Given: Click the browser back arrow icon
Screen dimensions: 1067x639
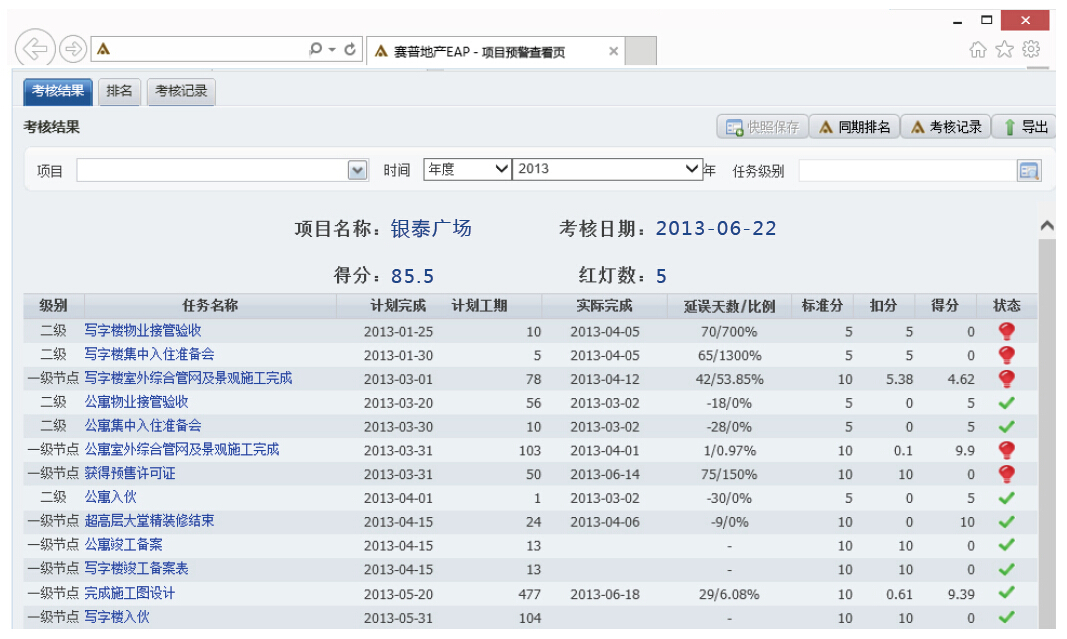Looking at the screenshot, I should (35, 49).
